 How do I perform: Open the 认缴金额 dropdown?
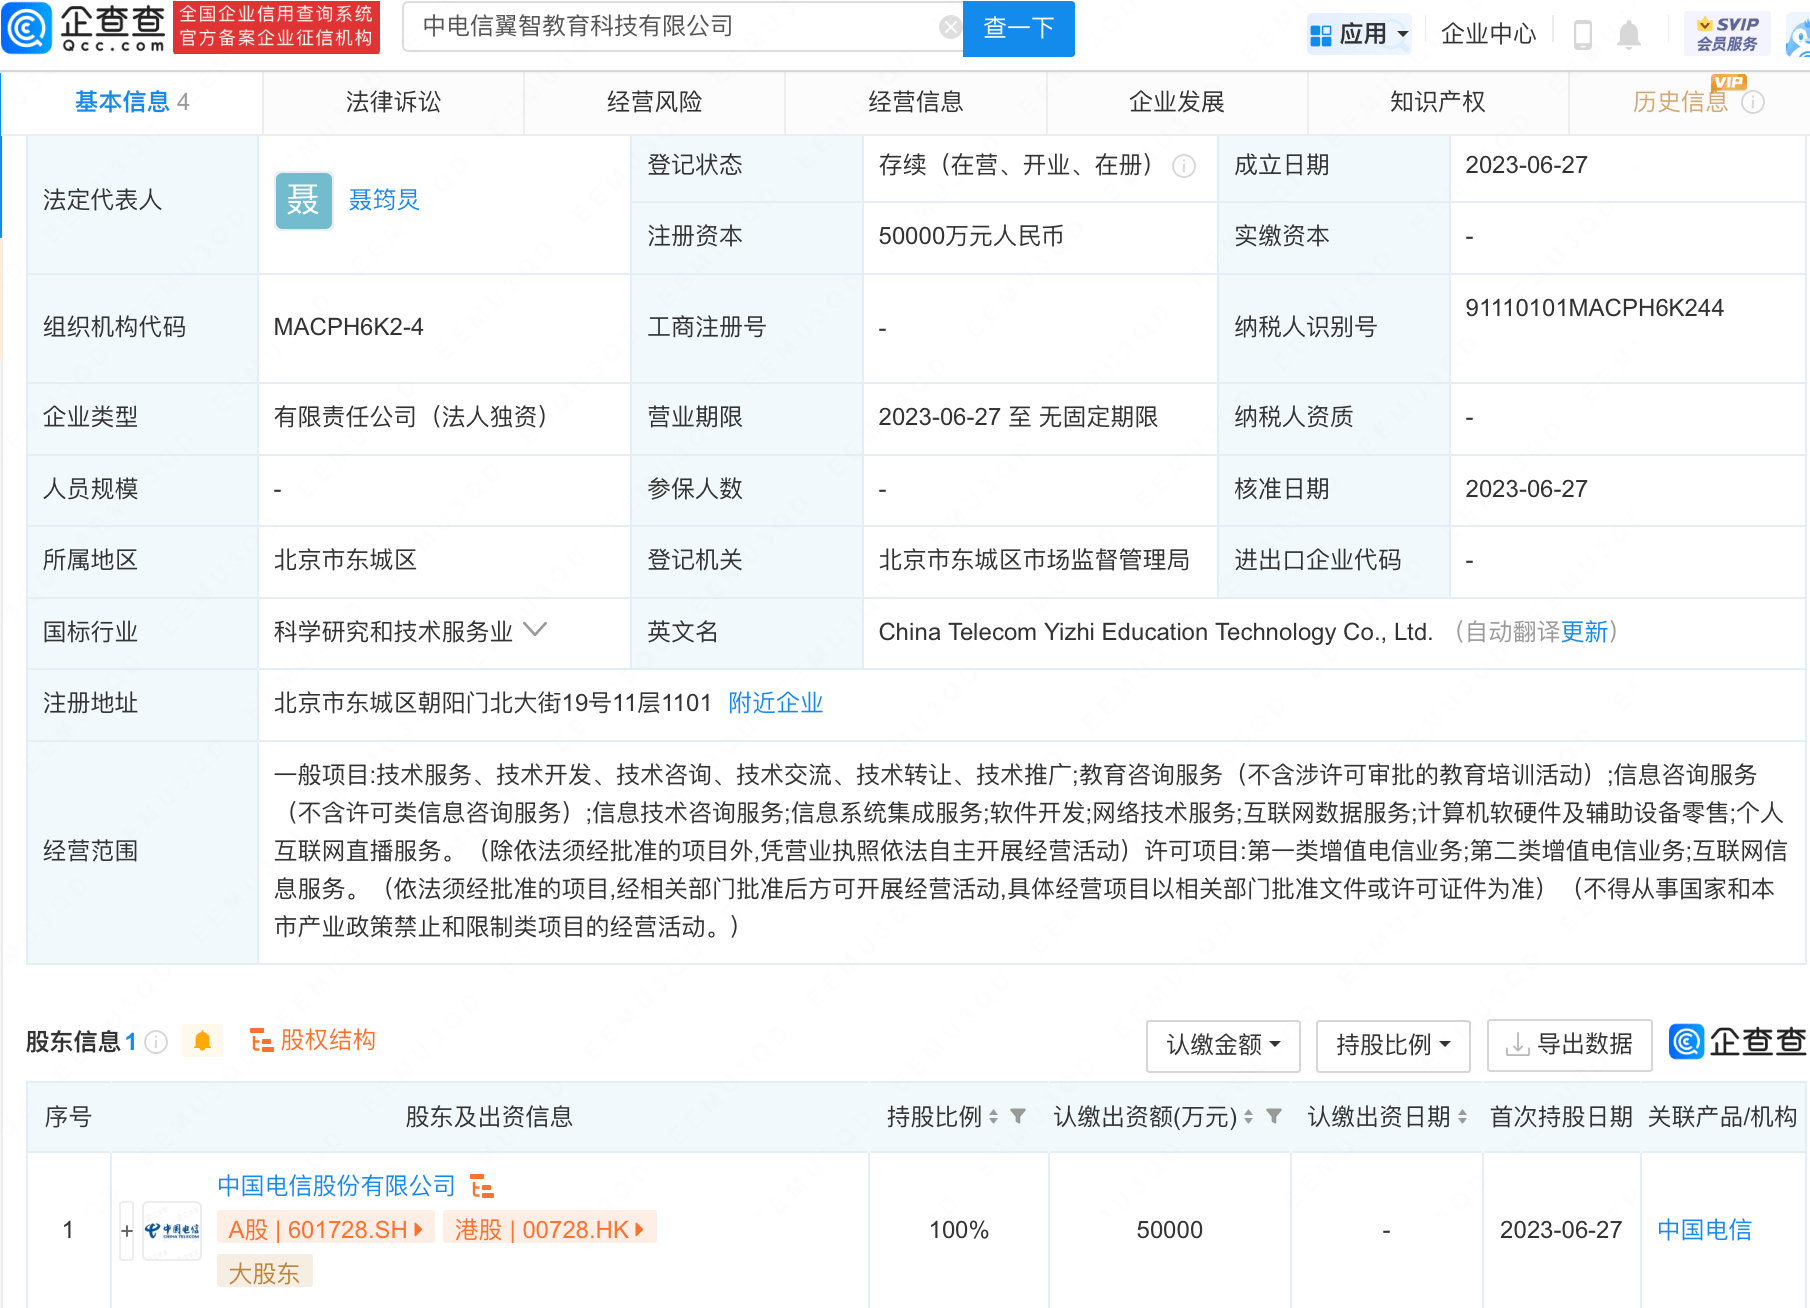(x=1222, y=1045)
